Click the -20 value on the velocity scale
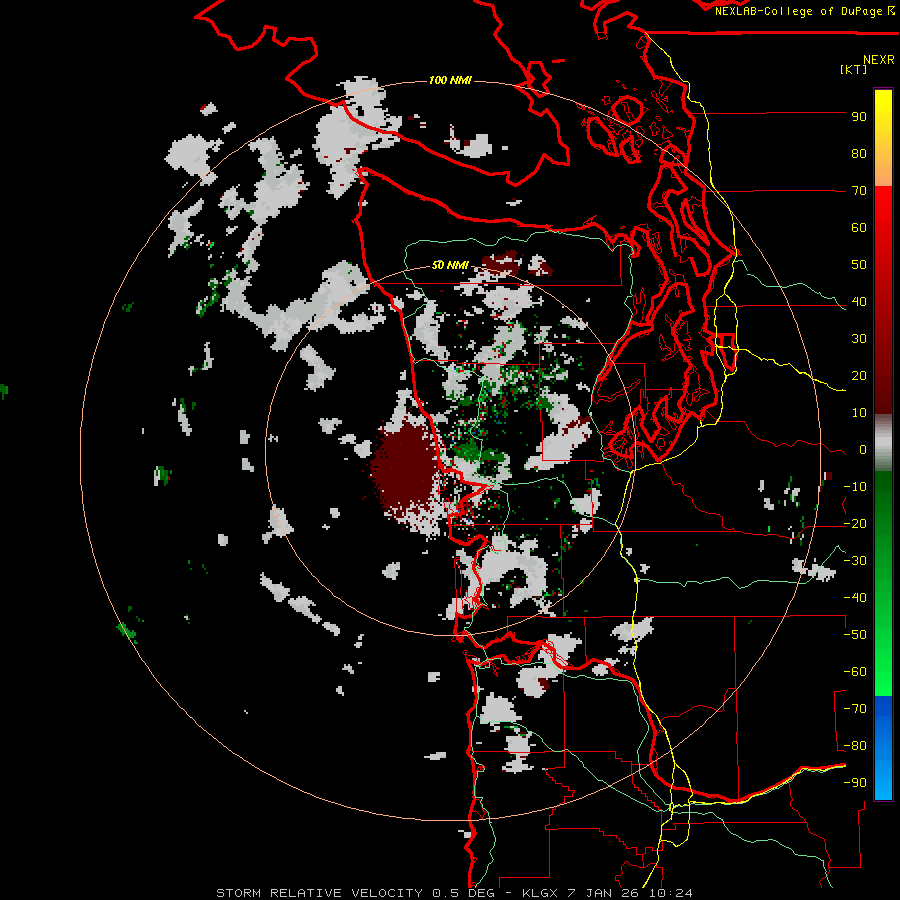Viewport: 900px width, 900px height. [x=855, y=524]
